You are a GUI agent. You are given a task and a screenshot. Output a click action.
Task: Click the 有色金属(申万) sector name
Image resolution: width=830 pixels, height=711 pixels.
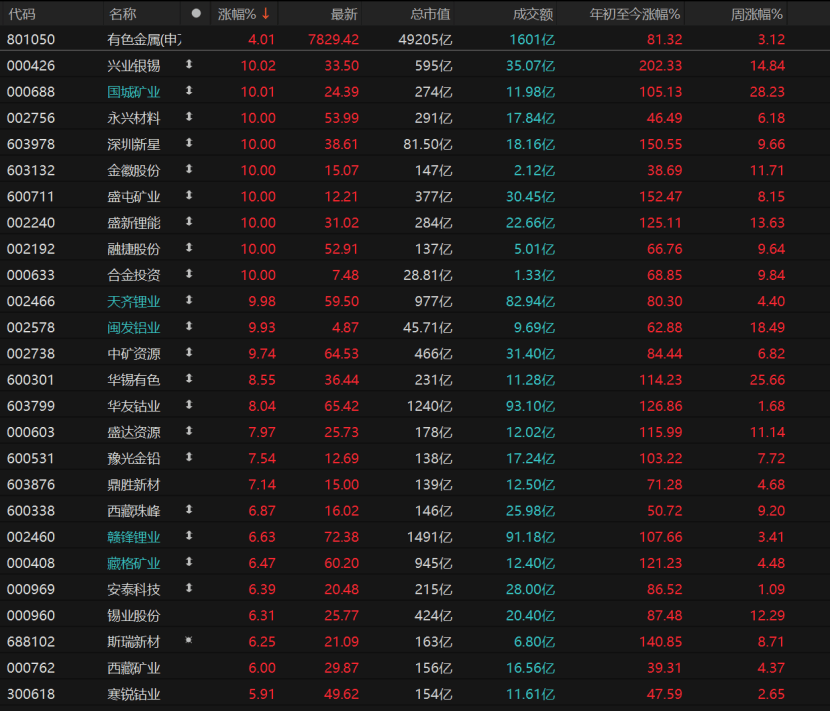point(145,39)
